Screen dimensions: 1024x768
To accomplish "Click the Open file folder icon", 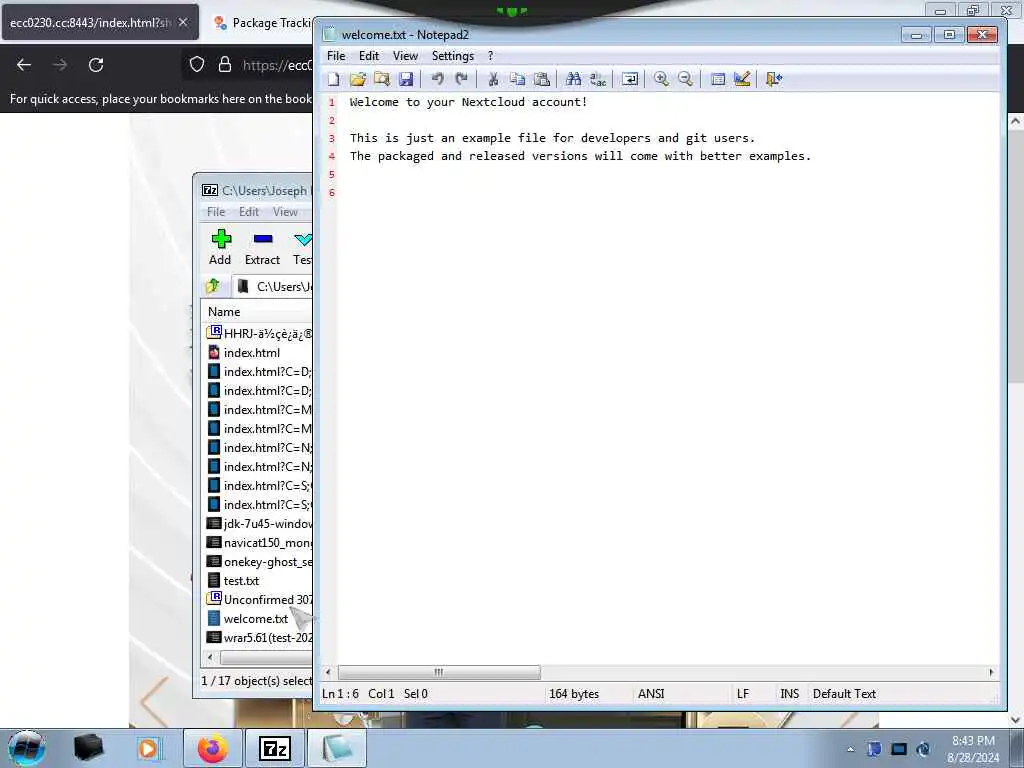I will pos(358,80).
